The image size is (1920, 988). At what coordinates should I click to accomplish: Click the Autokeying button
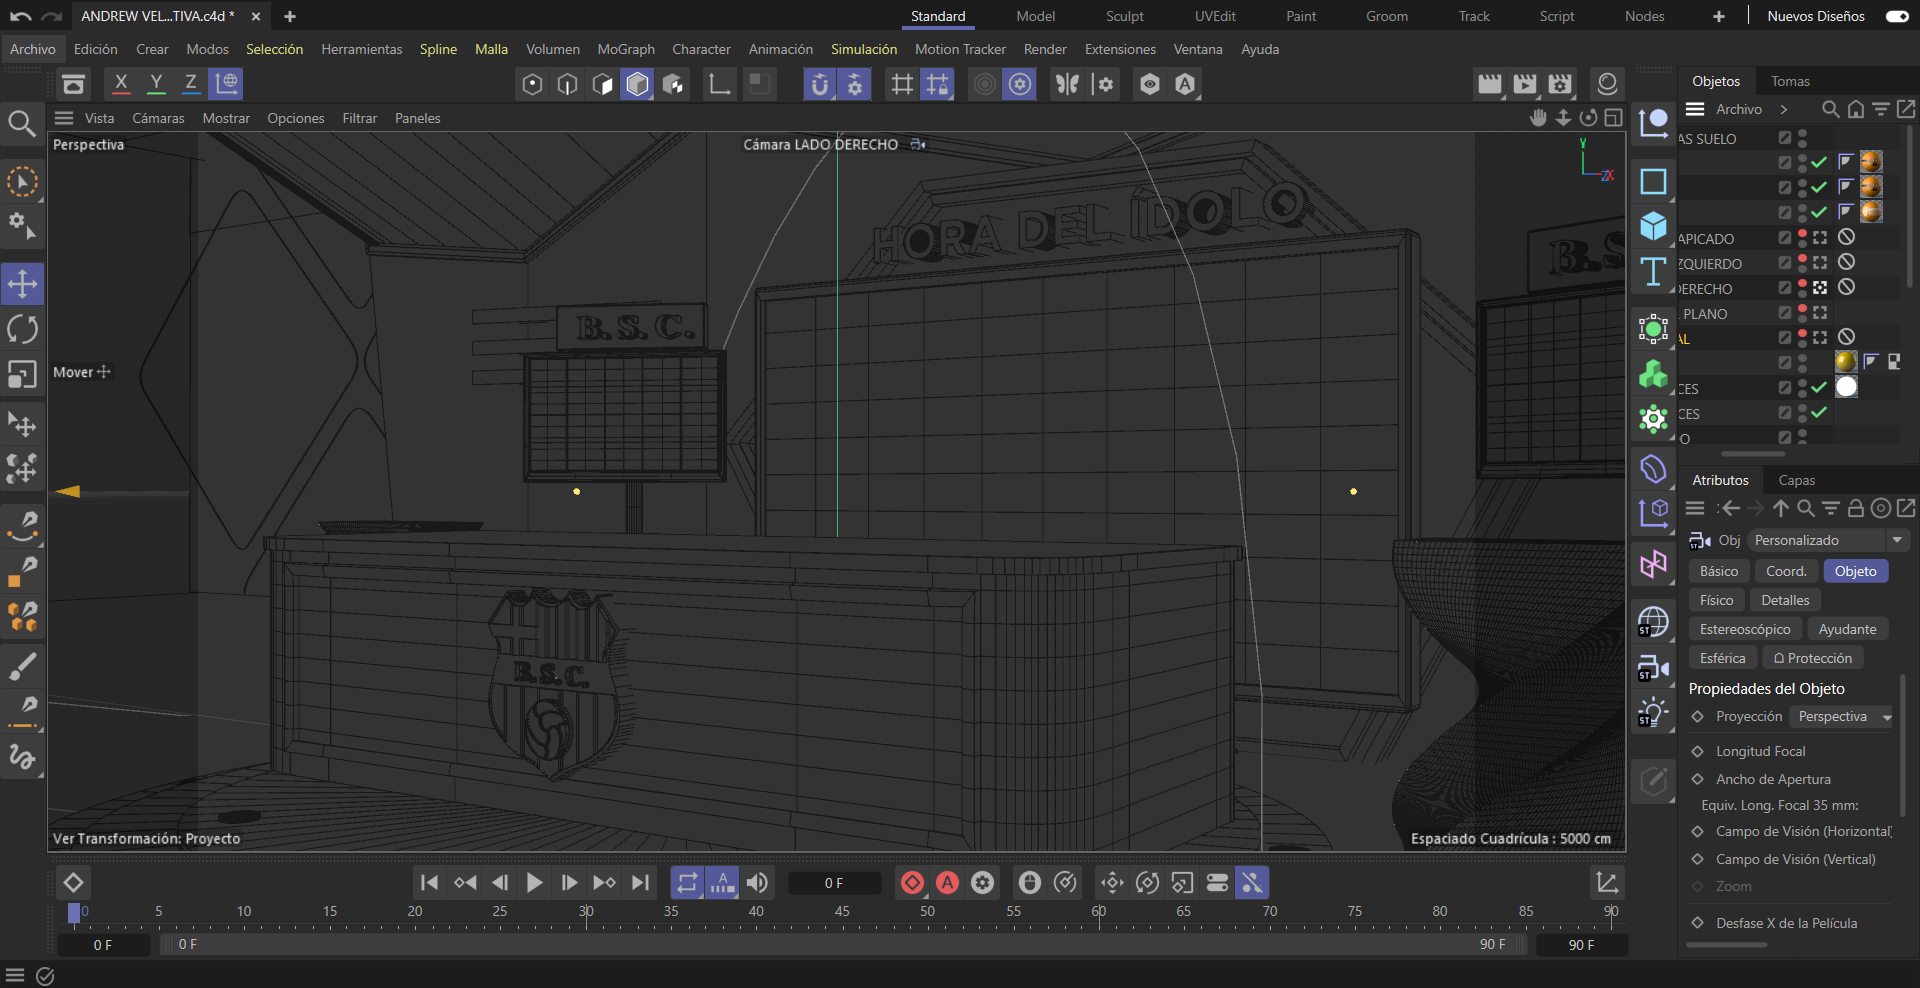tap(947, 882)
